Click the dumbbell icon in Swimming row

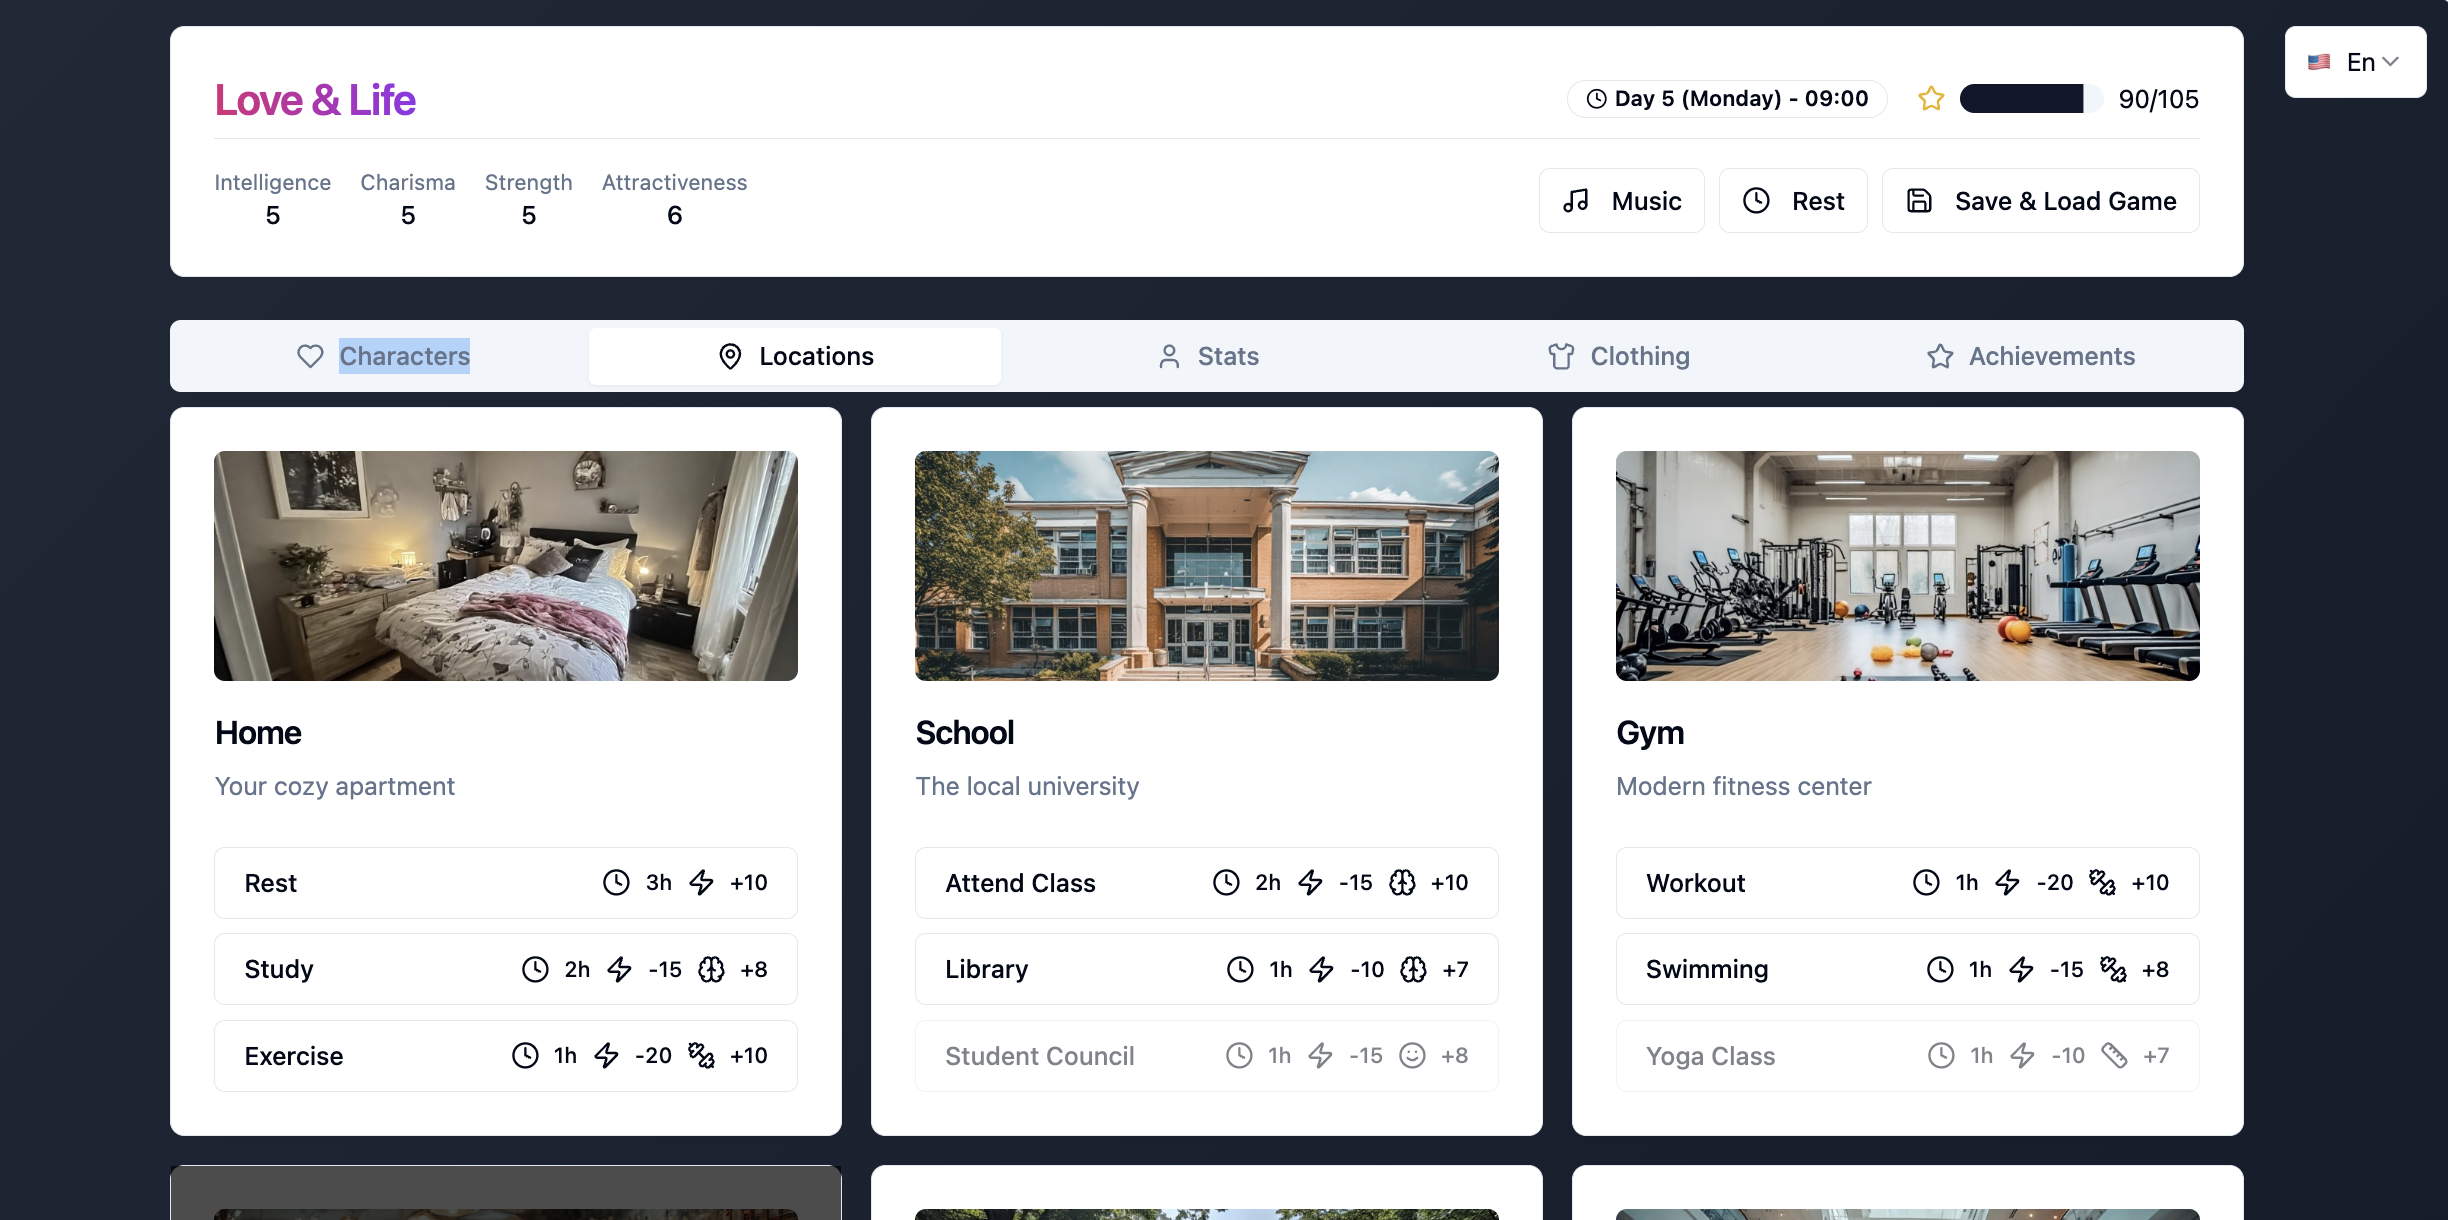[x=2113, y=969]
